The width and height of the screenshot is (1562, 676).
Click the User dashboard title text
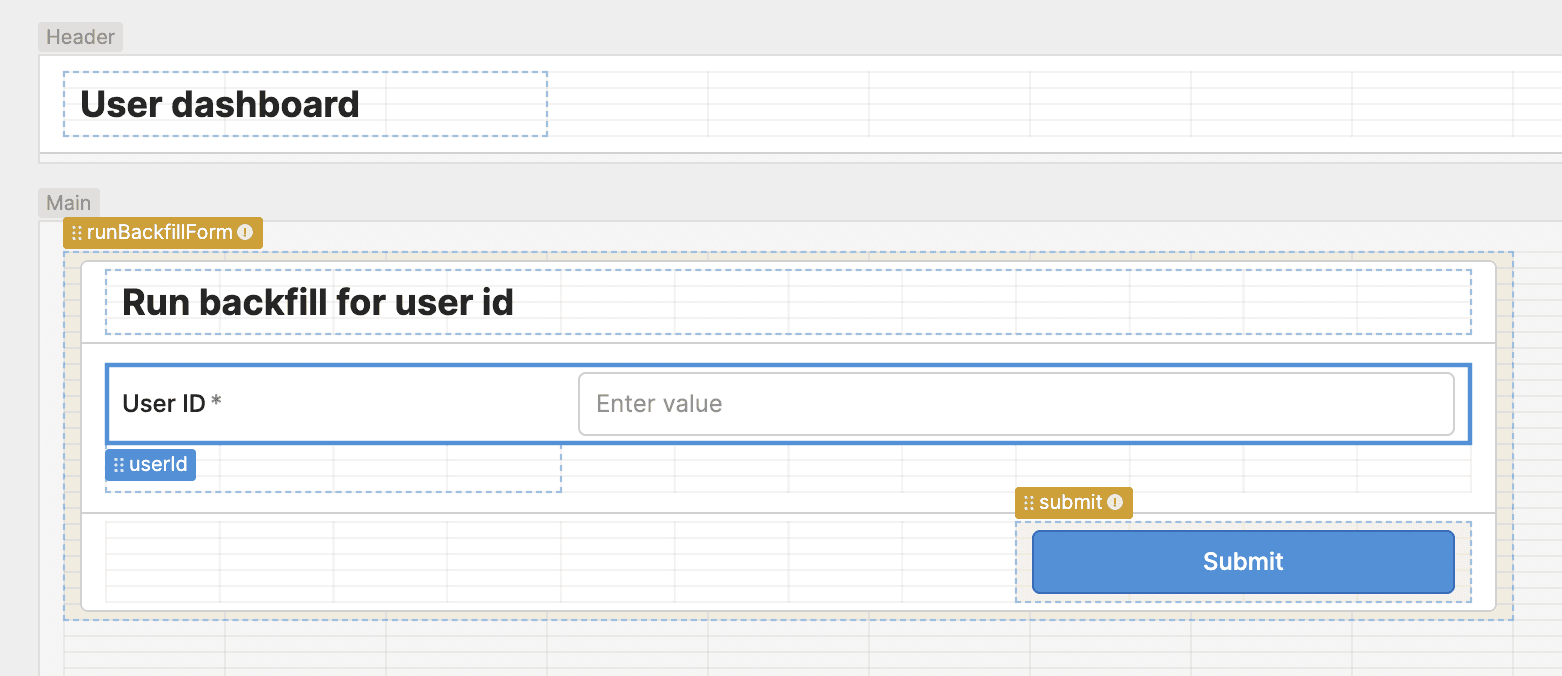[220, 103]
